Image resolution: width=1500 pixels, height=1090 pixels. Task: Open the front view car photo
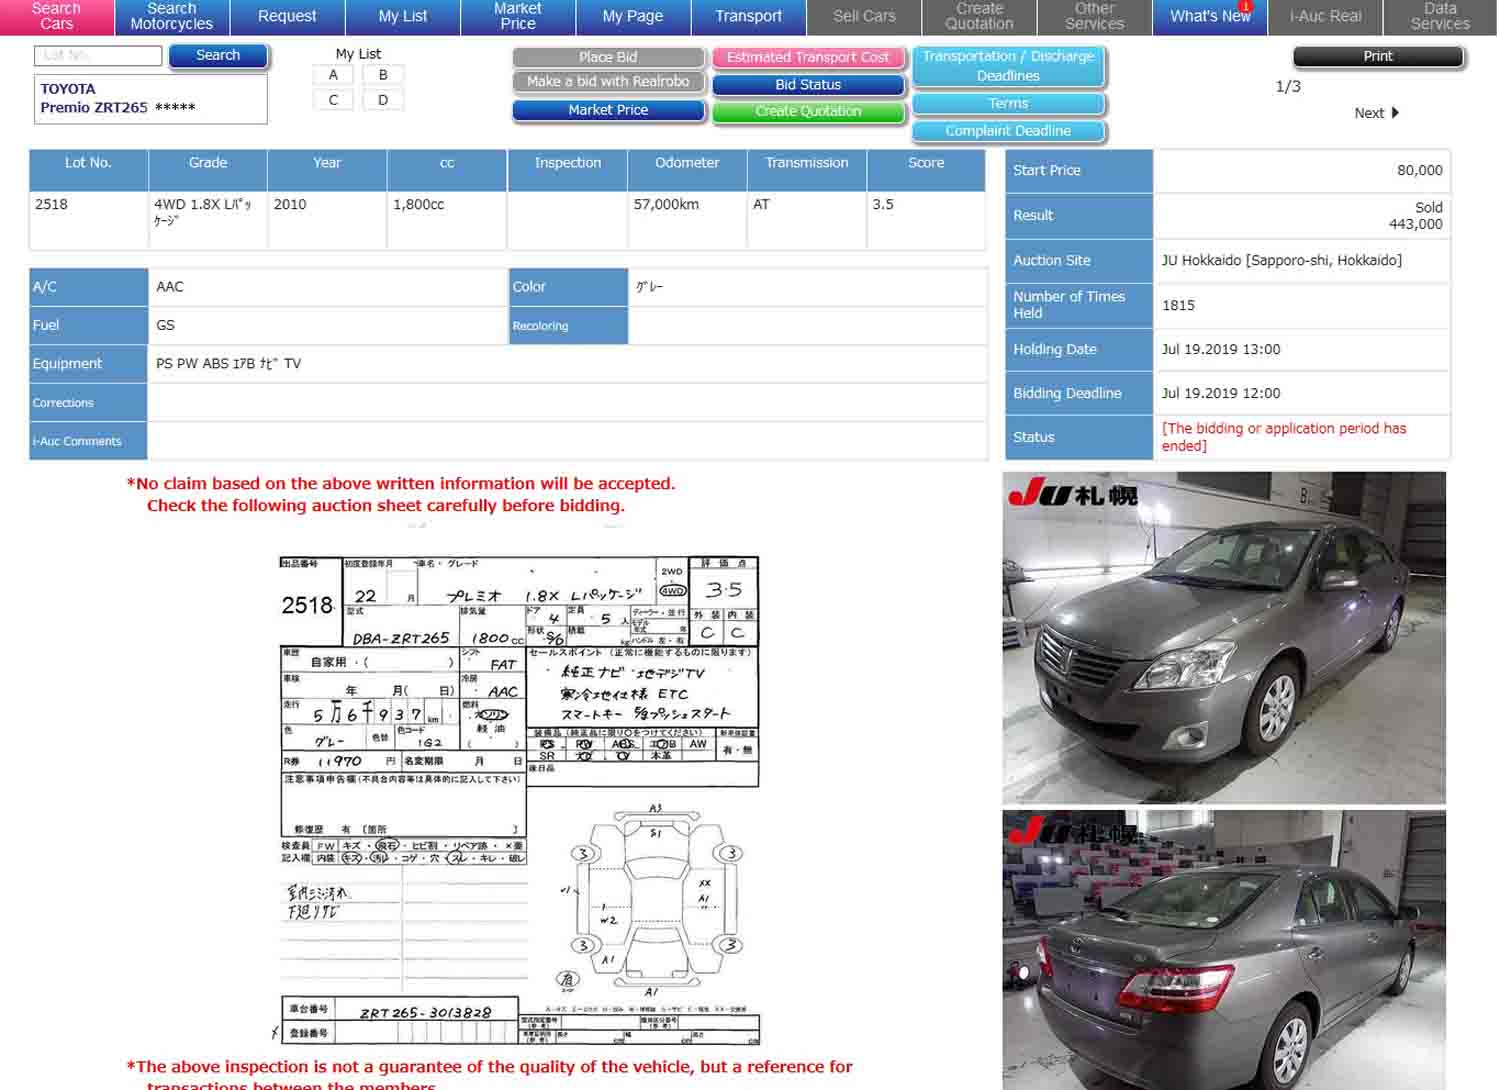tap(1224, 637)
